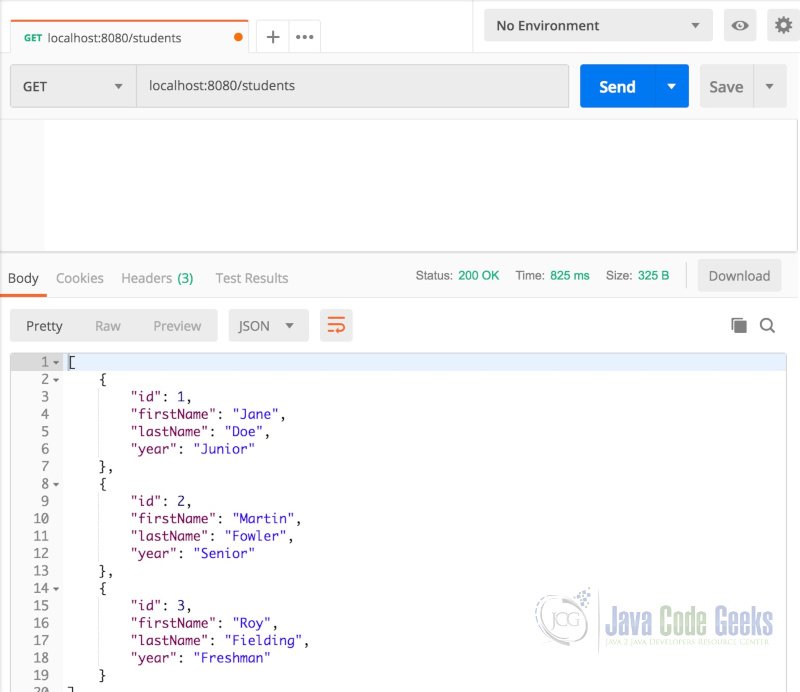This screenshot has width=800, height=692.
Task: Open environment quick look with the eye icon
Action: coord(740,25)
